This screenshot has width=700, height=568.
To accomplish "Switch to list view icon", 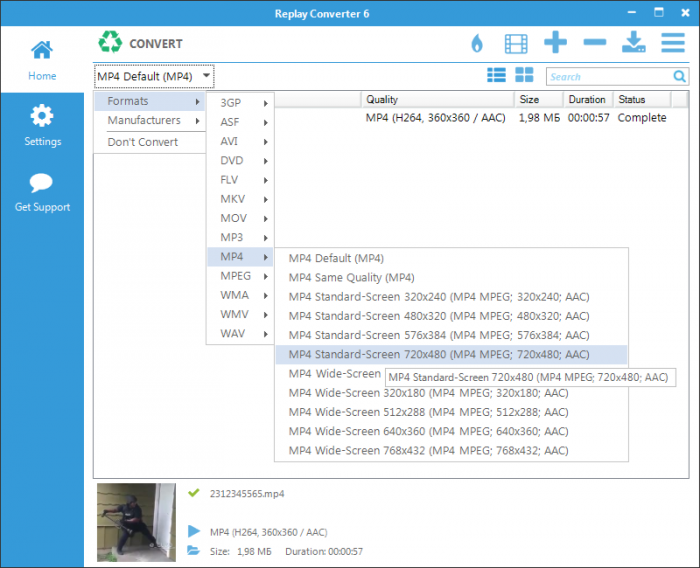I will click(496, 75).
